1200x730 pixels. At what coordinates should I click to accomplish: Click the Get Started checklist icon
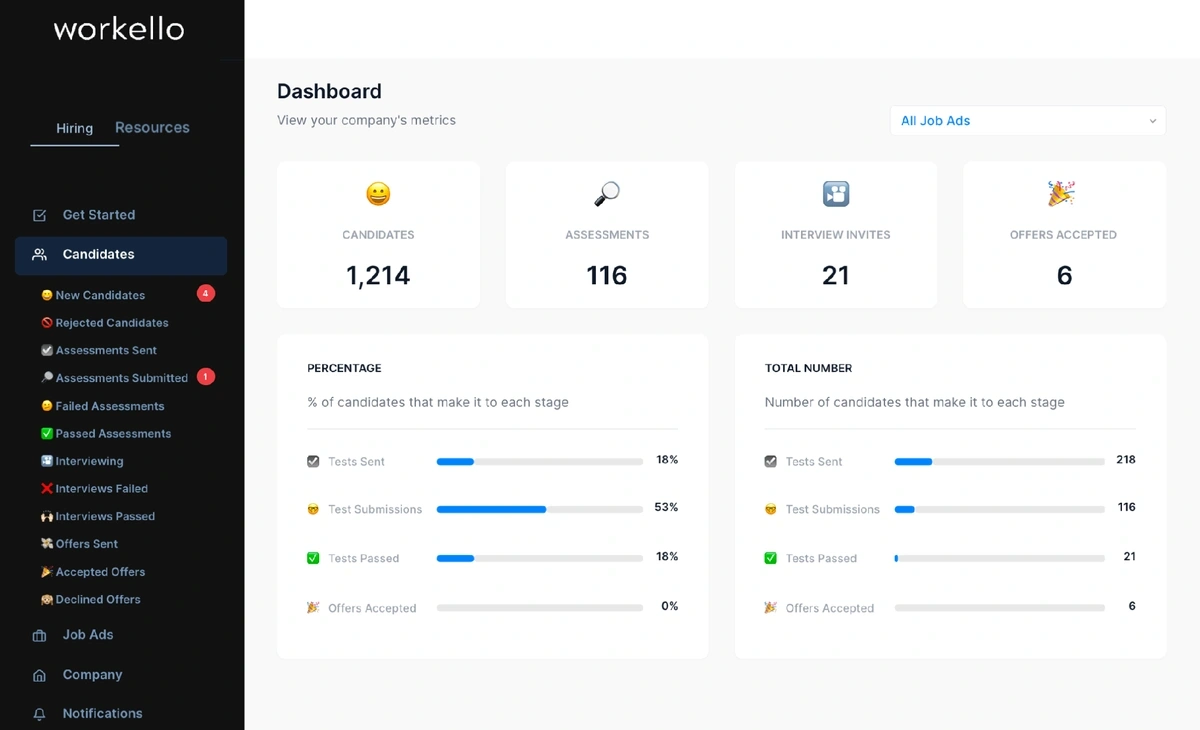(x=40, y=215)
